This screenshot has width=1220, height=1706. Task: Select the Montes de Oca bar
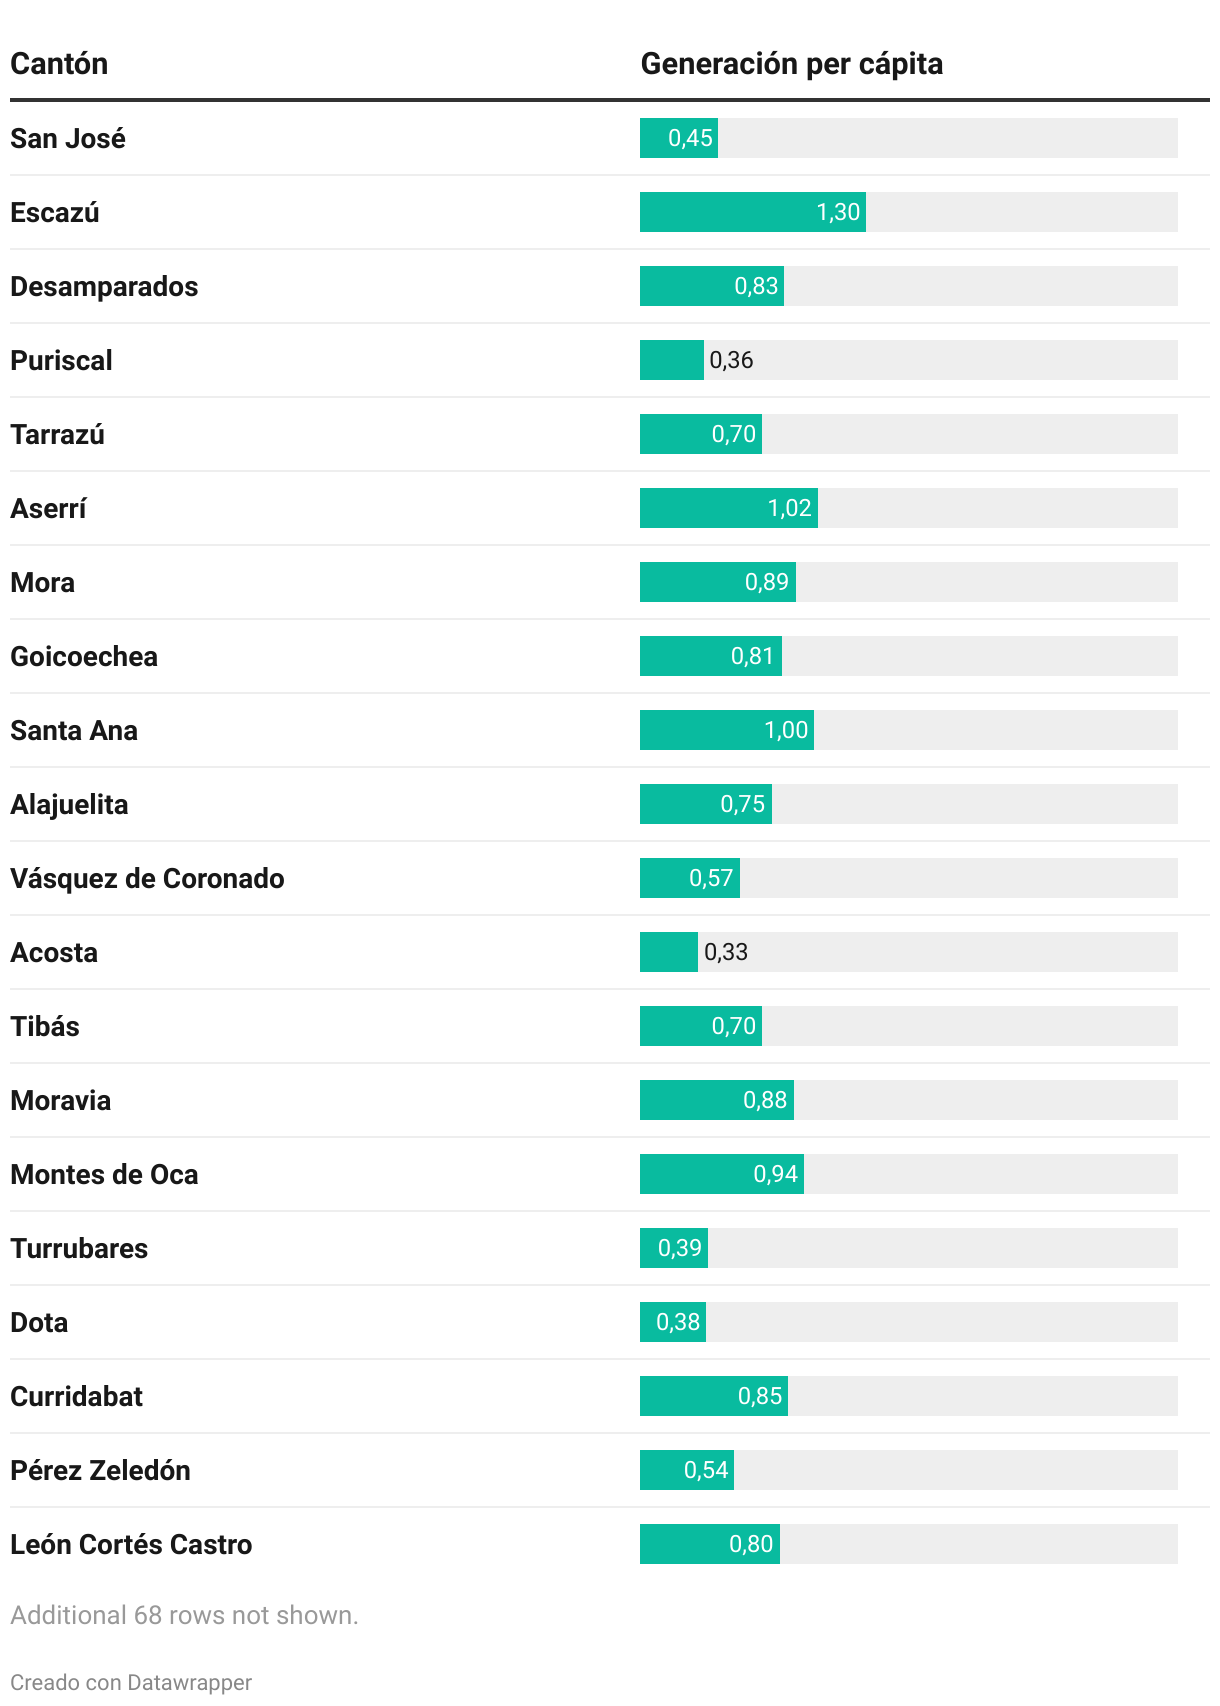(x=722, y=1174)
